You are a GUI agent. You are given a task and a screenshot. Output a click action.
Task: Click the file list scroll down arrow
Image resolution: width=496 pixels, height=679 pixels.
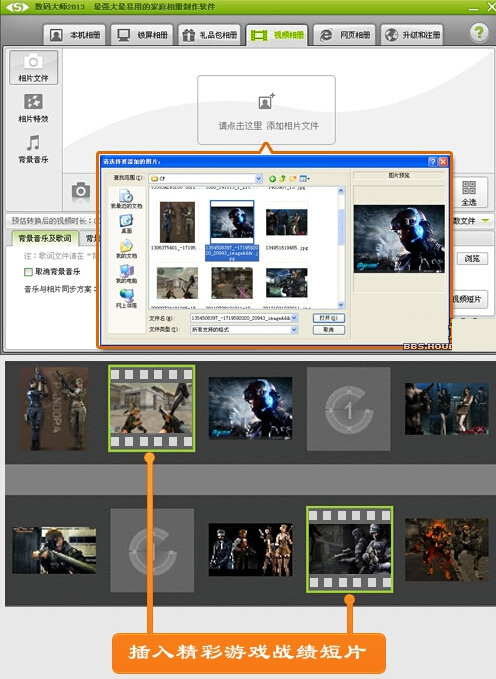(x=341, y=305)
